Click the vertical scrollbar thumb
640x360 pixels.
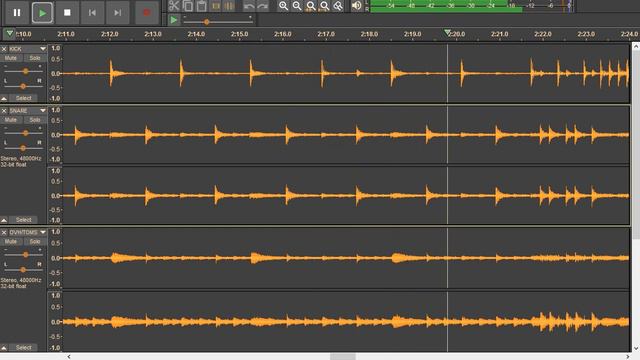tap(636, 144)
